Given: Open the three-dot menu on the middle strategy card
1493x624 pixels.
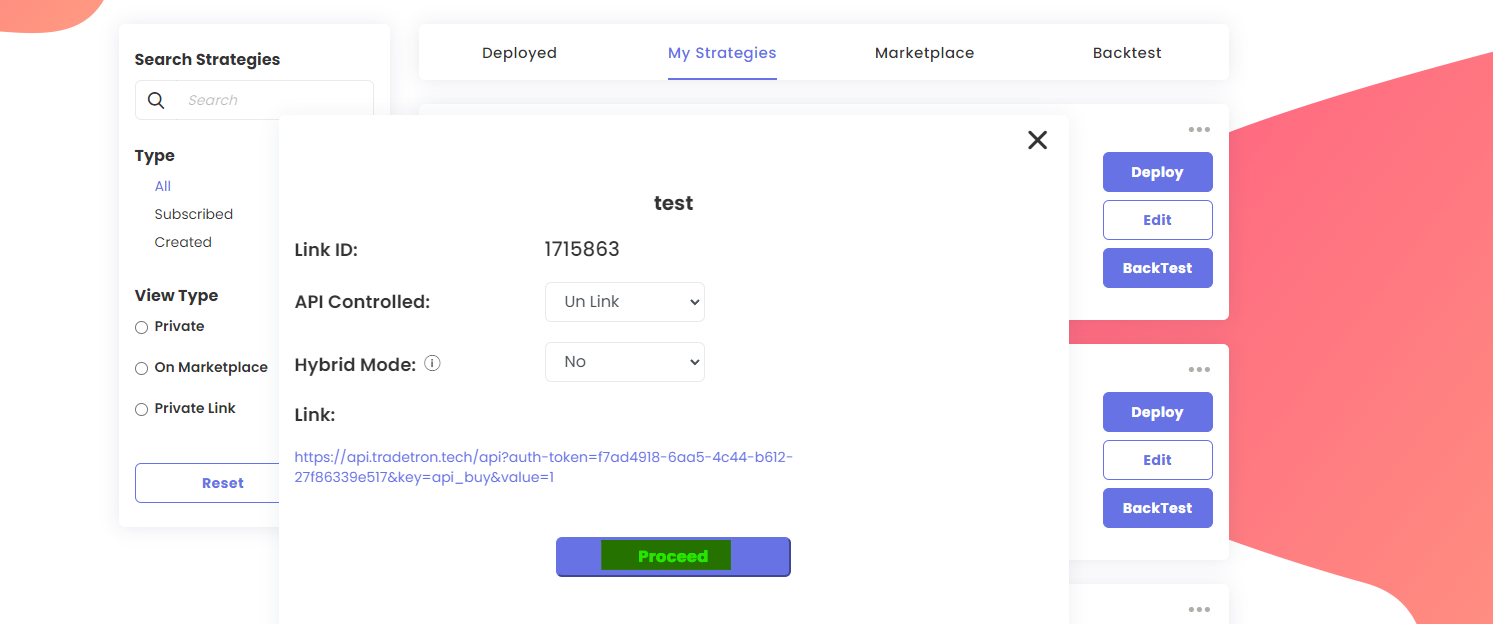Looking at the screenshot, I should (1199, 369).
